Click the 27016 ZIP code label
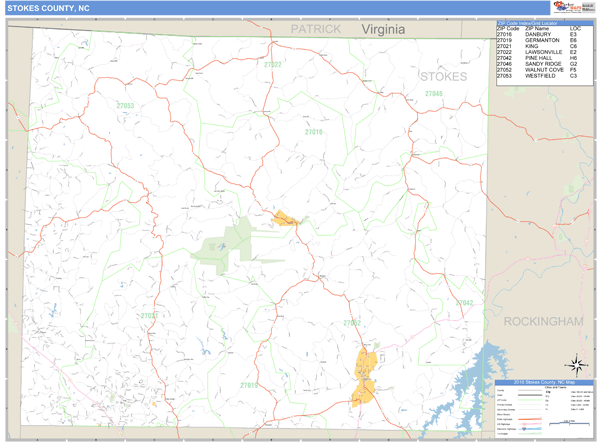 pos(314,132)
